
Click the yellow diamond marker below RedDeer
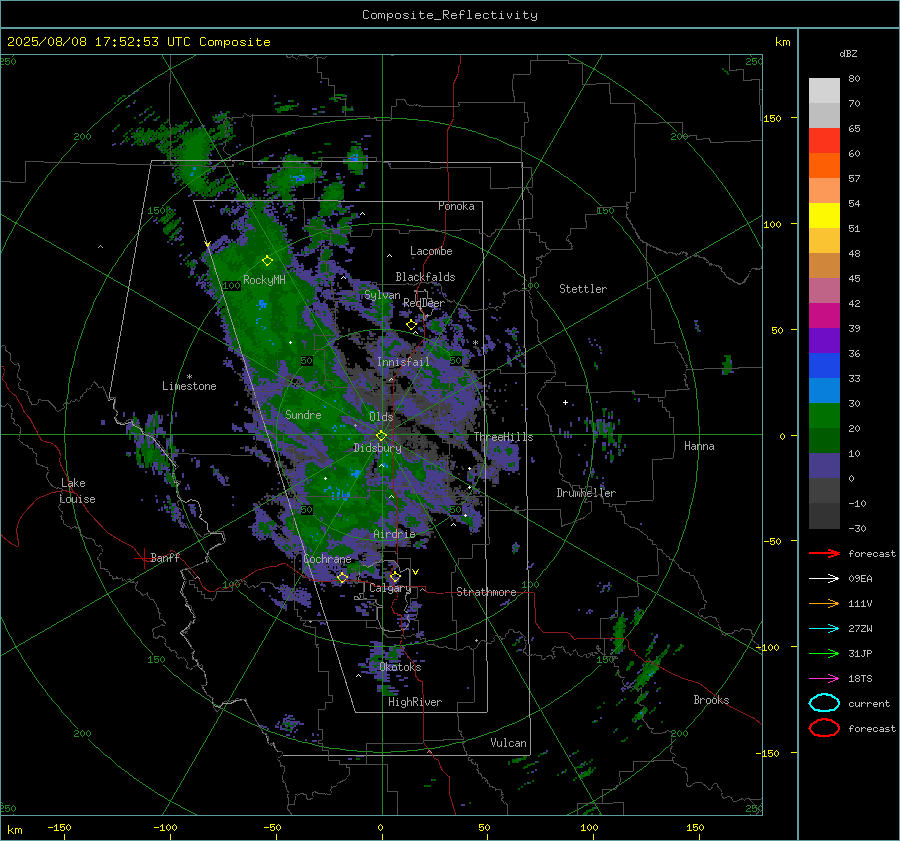point(411,325)
